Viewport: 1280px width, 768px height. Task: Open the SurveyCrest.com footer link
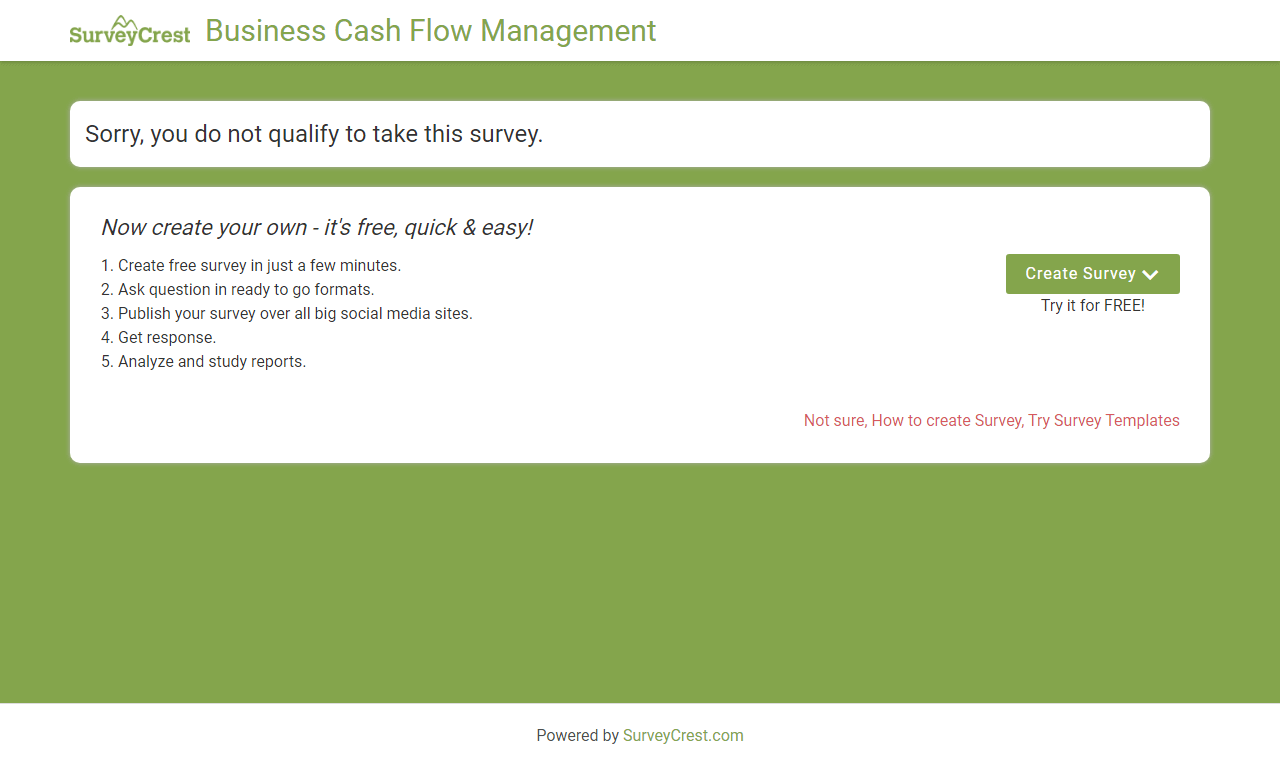coord(683,735)
